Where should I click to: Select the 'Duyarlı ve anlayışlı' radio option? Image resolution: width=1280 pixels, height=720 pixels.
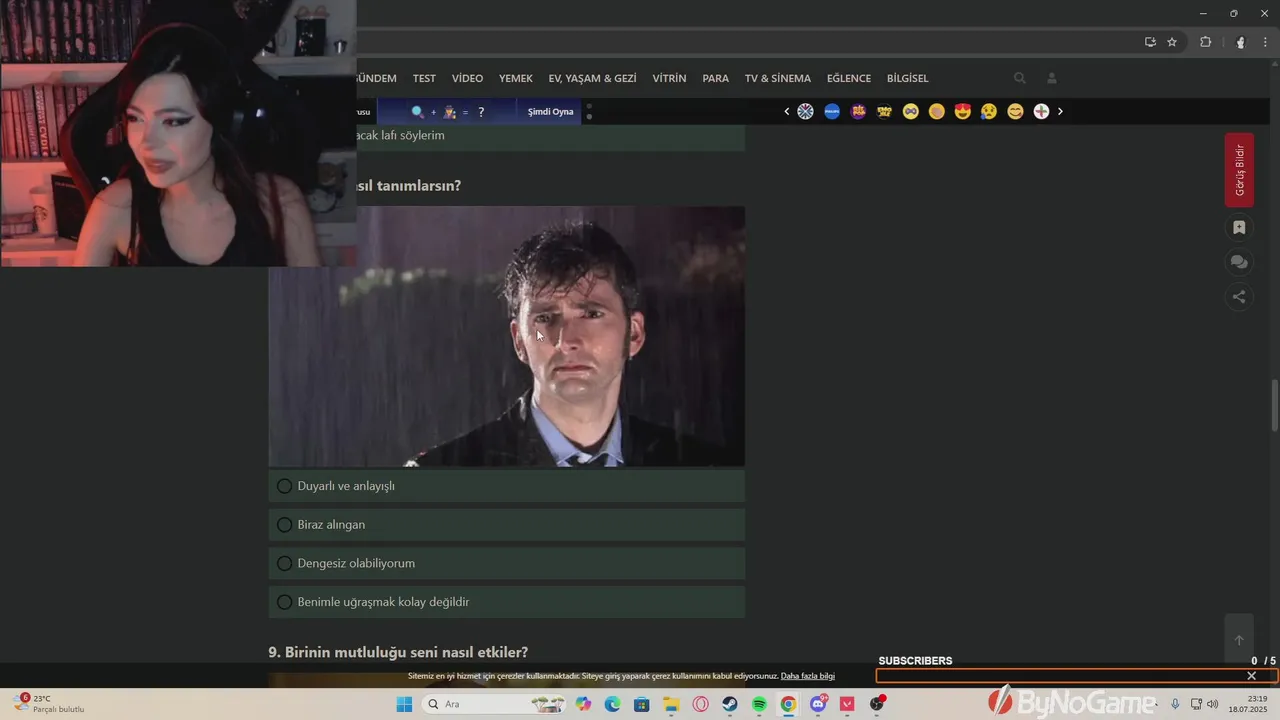point(506,486)
